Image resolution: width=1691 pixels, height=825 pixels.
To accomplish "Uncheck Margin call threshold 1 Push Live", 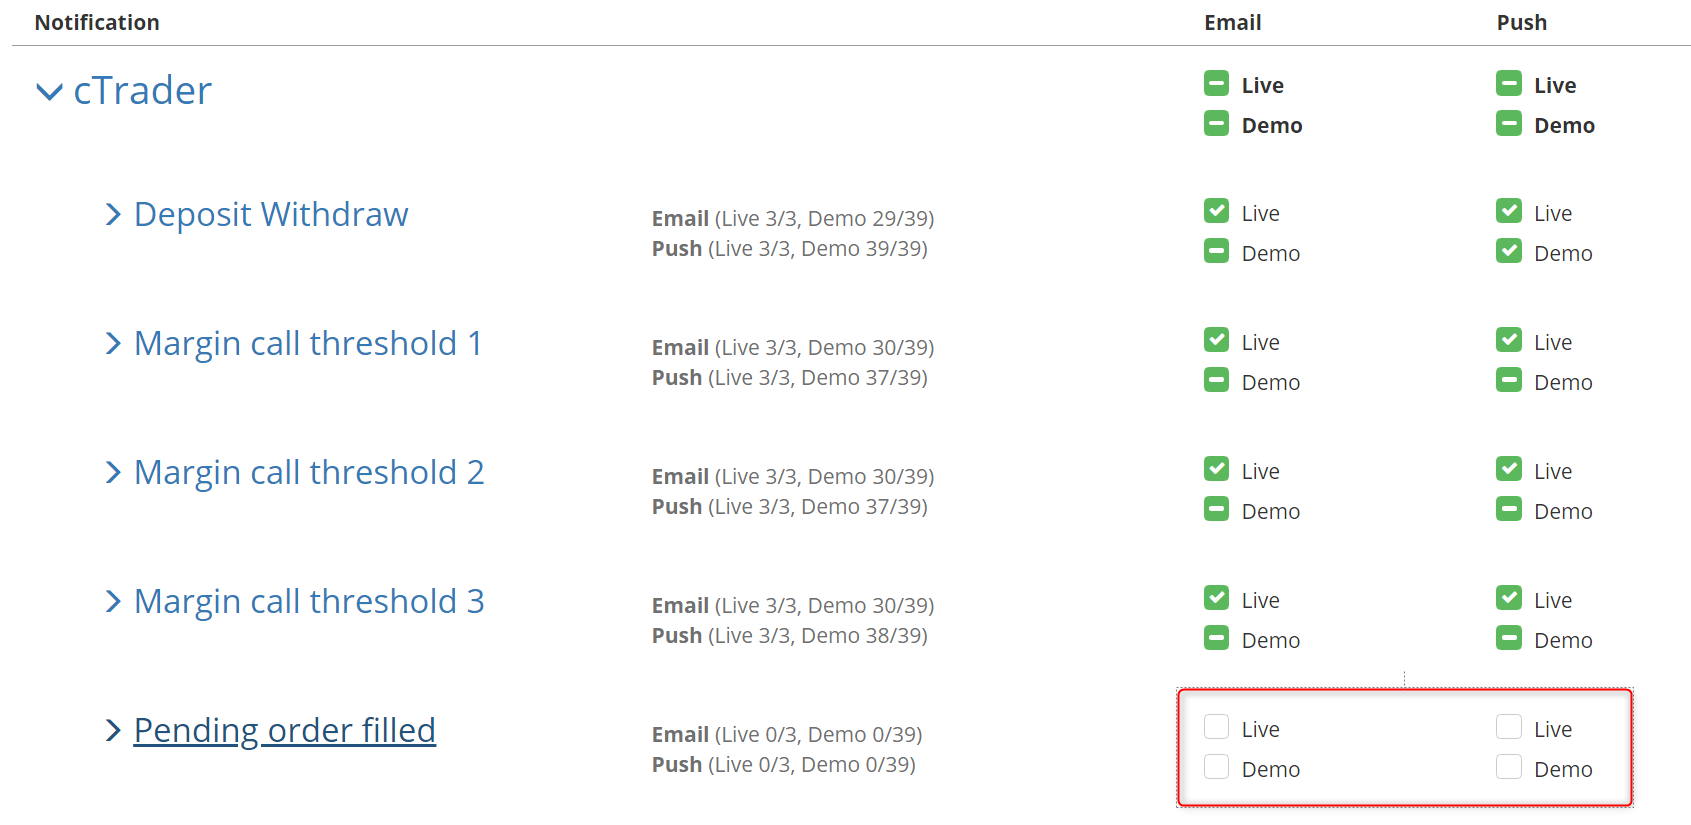I will 1509,340.
